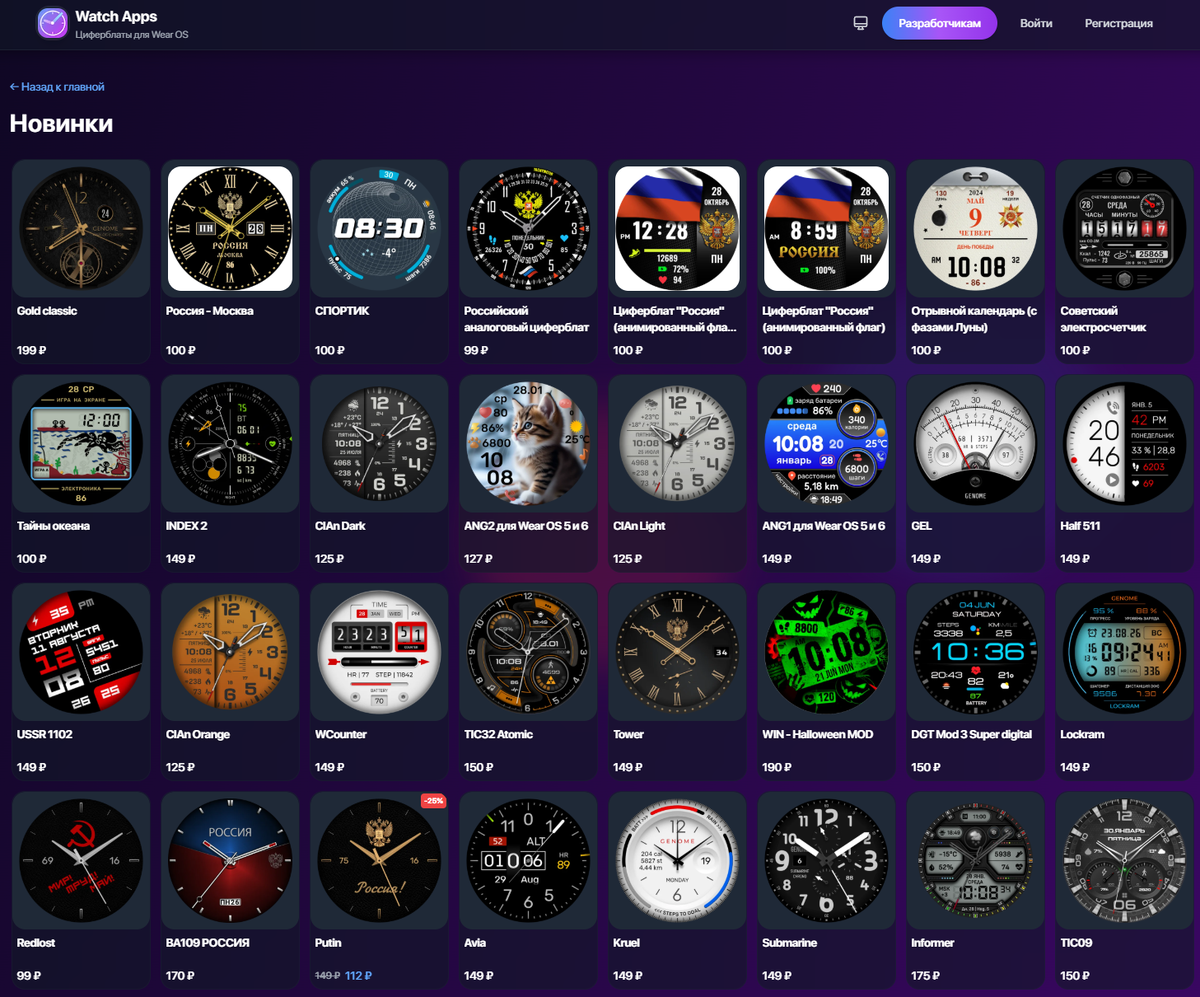Click the Watch Apps site title text

(116, 16)
